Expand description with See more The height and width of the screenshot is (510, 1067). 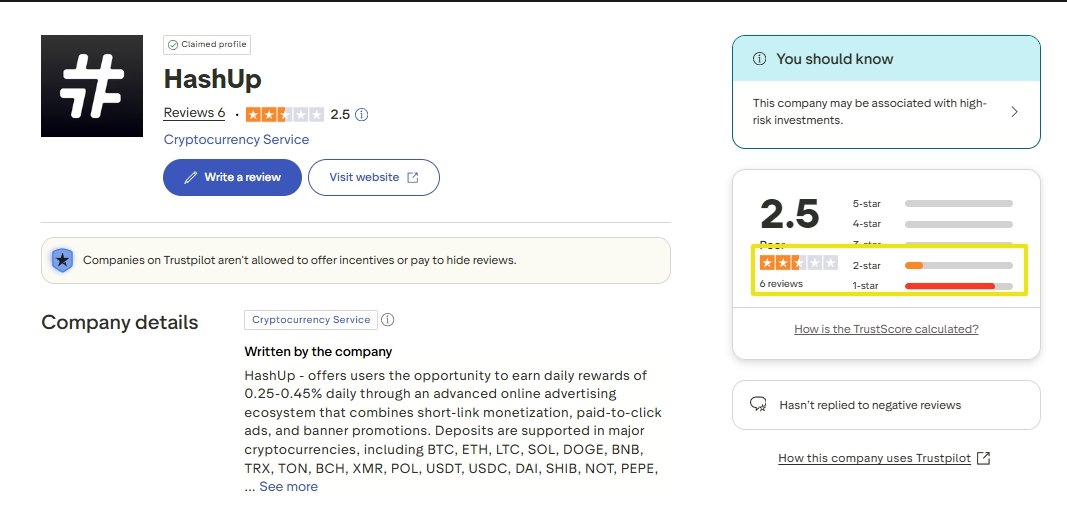point(288,487)
